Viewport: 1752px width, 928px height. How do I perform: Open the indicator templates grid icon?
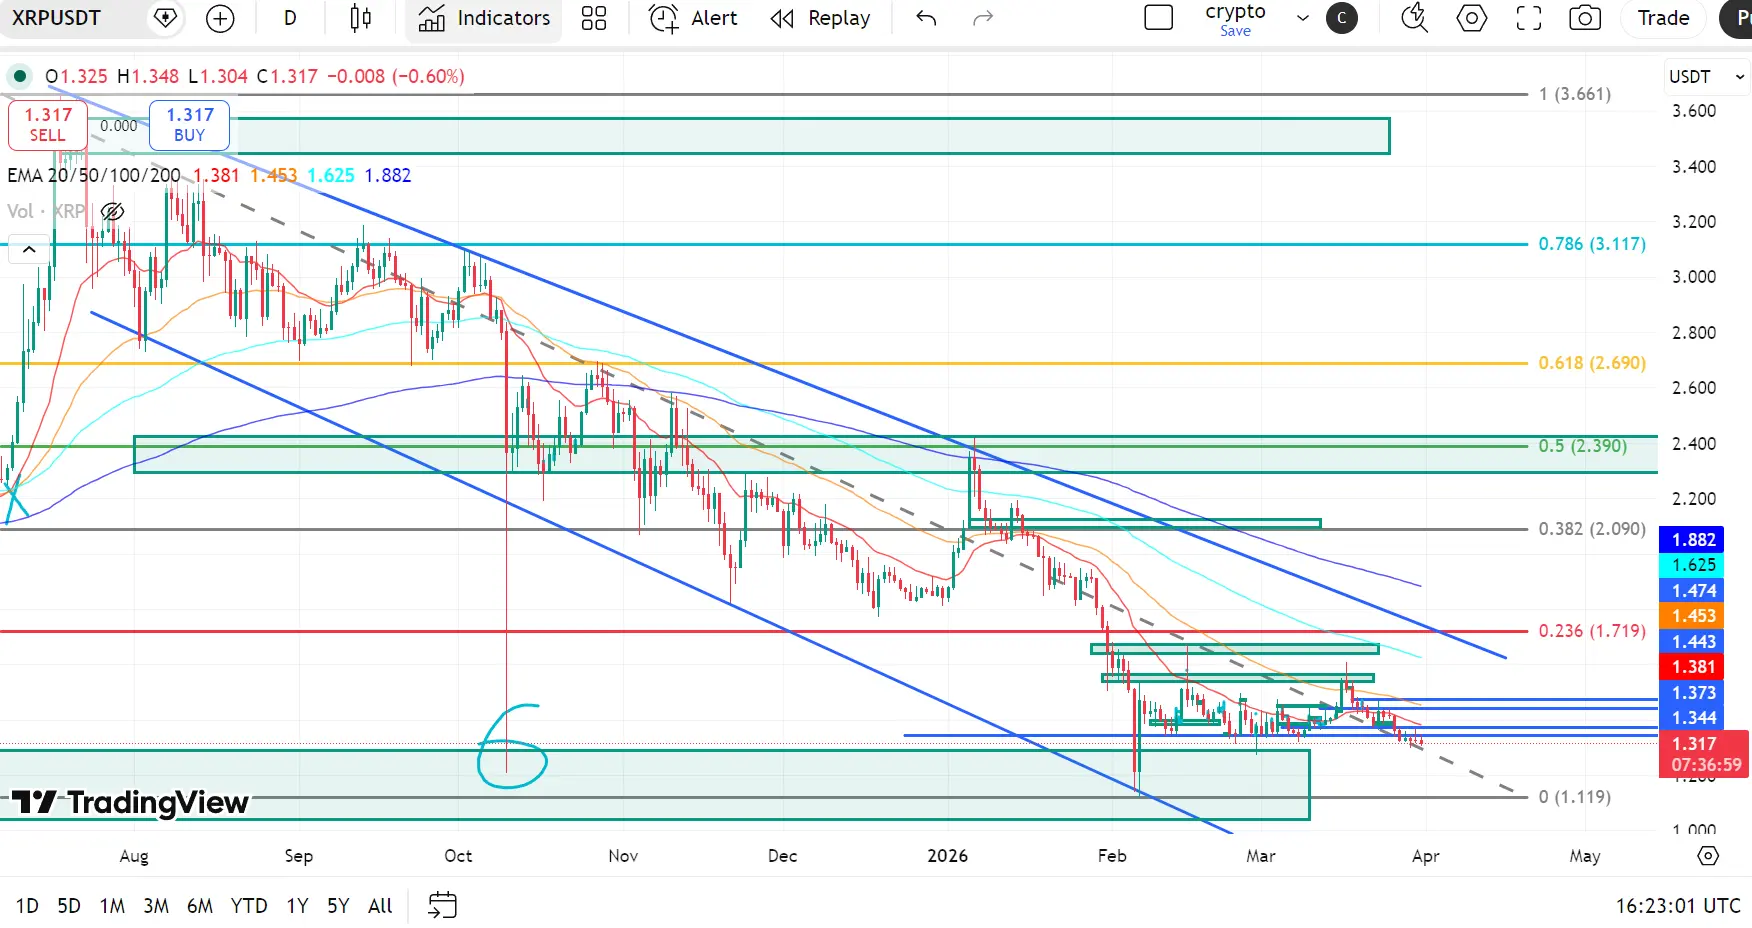[x=594, y=18]
